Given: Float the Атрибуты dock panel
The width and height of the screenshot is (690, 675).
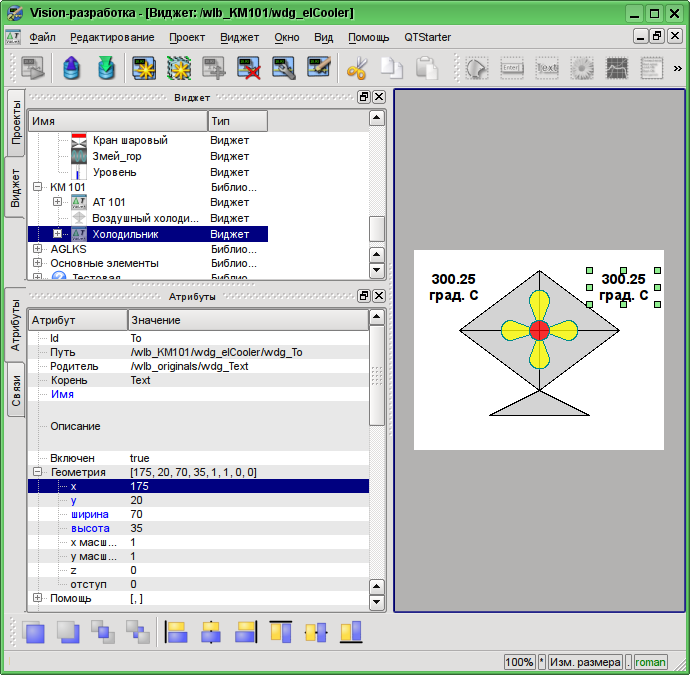Looking at the screenshot, I should point(364,297).
